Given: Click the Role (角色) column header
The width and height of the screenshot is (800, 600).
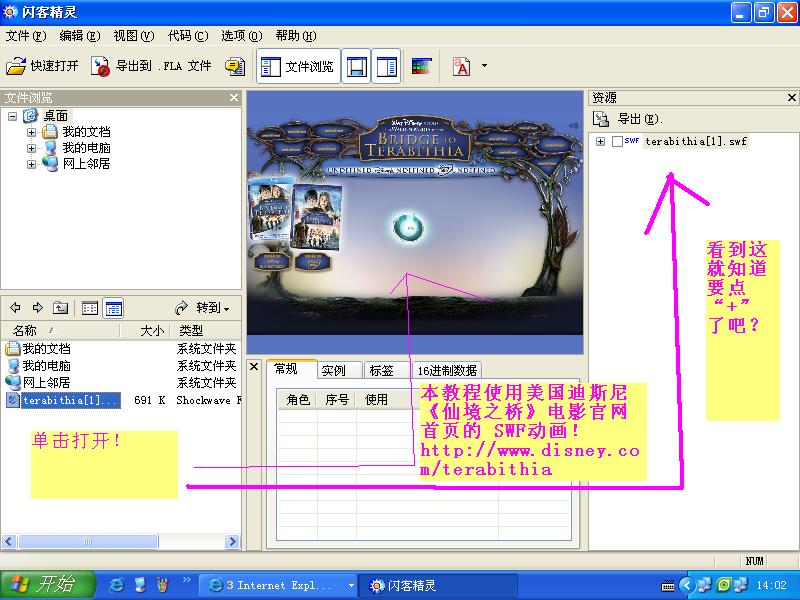Looking at the screenshot, I should 298,399.
